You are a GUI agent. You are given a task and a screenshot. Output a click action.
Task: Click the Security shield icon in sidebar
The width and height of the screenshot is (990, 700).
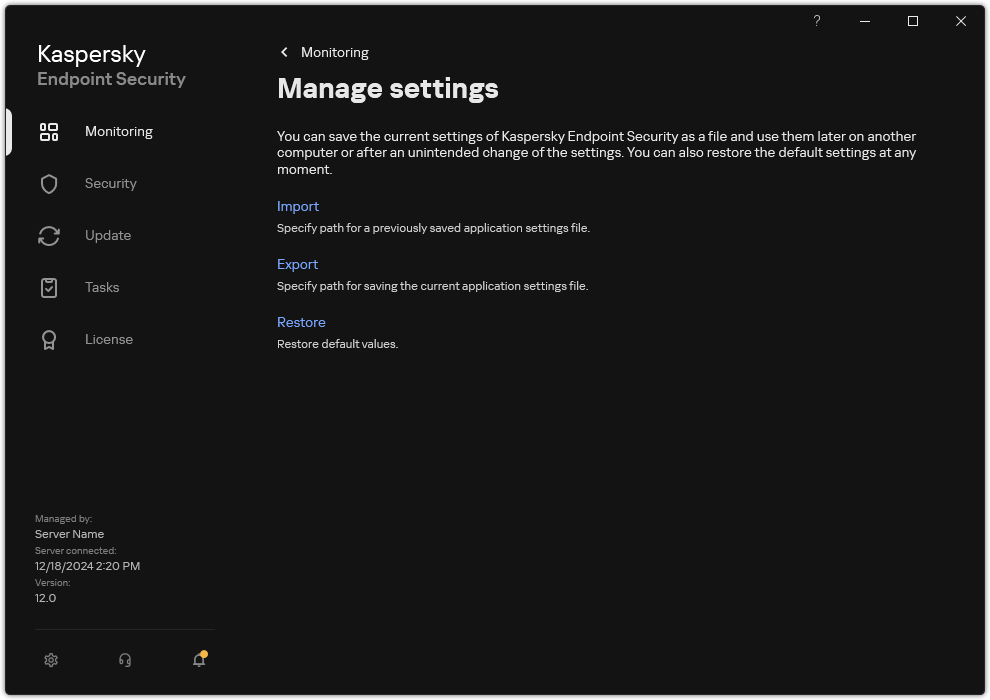click(49, 183)
